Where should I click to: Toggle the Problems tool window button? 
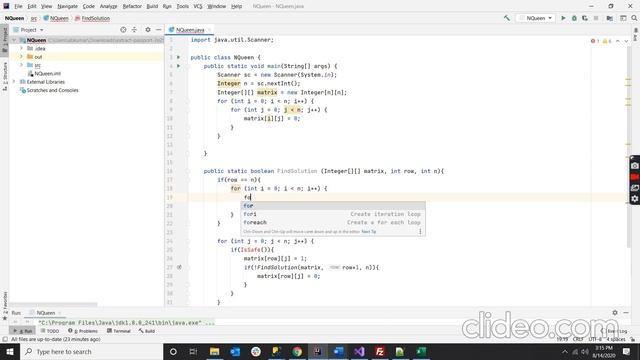click(83, 331)
